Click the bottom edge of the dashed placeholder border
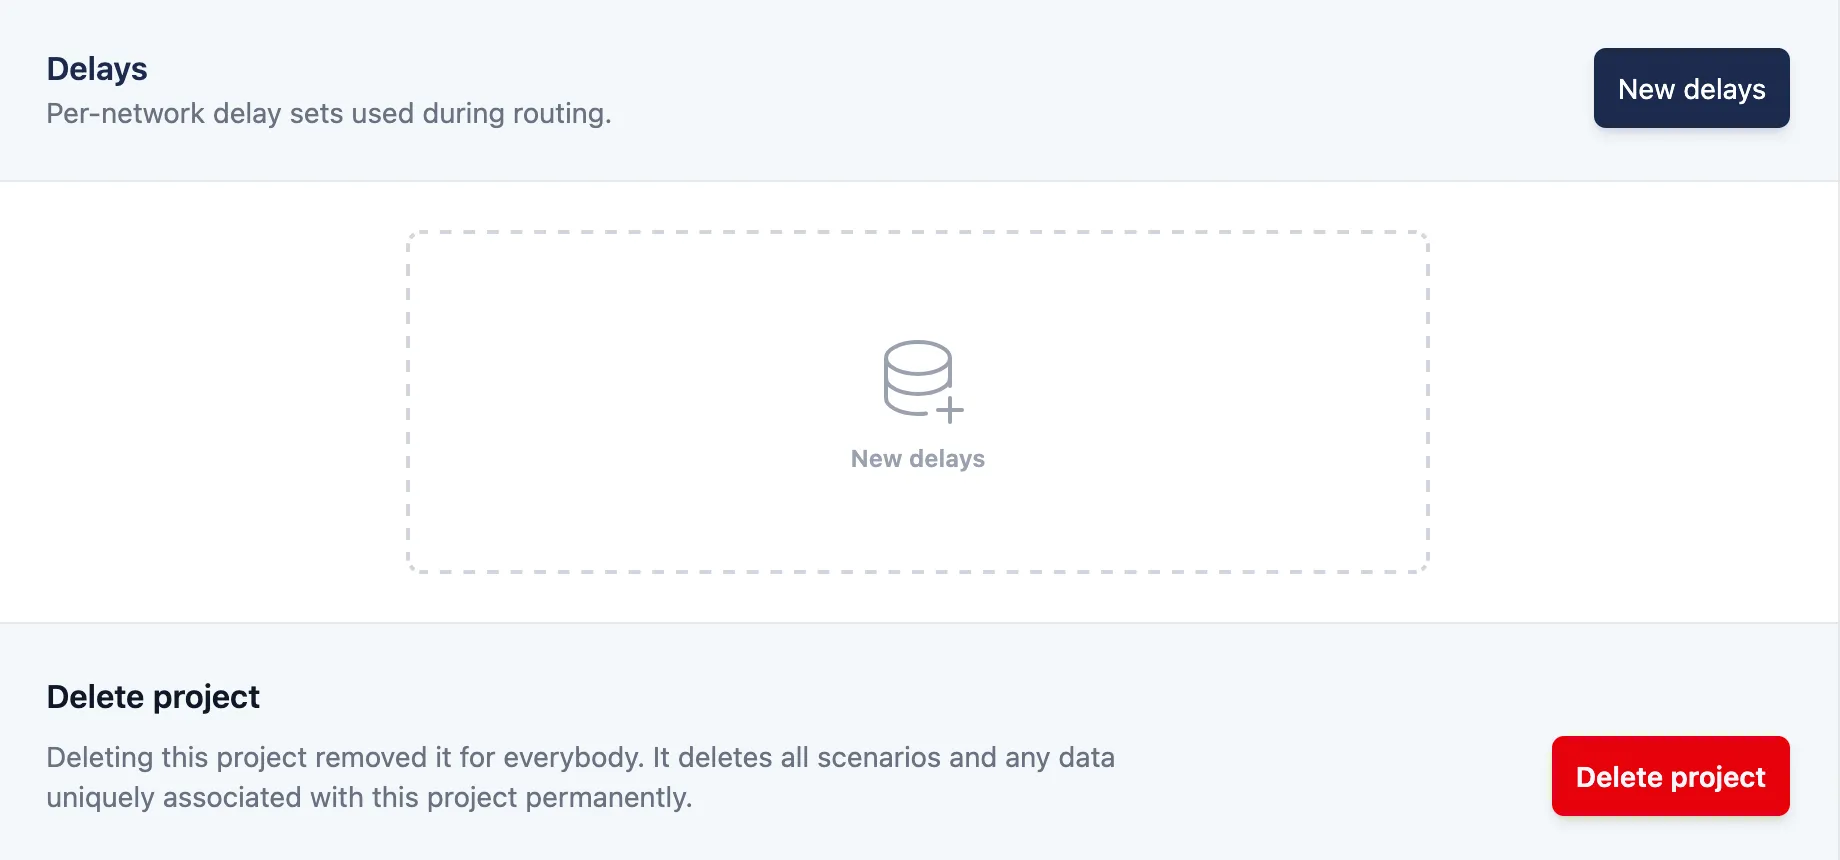 918,572
